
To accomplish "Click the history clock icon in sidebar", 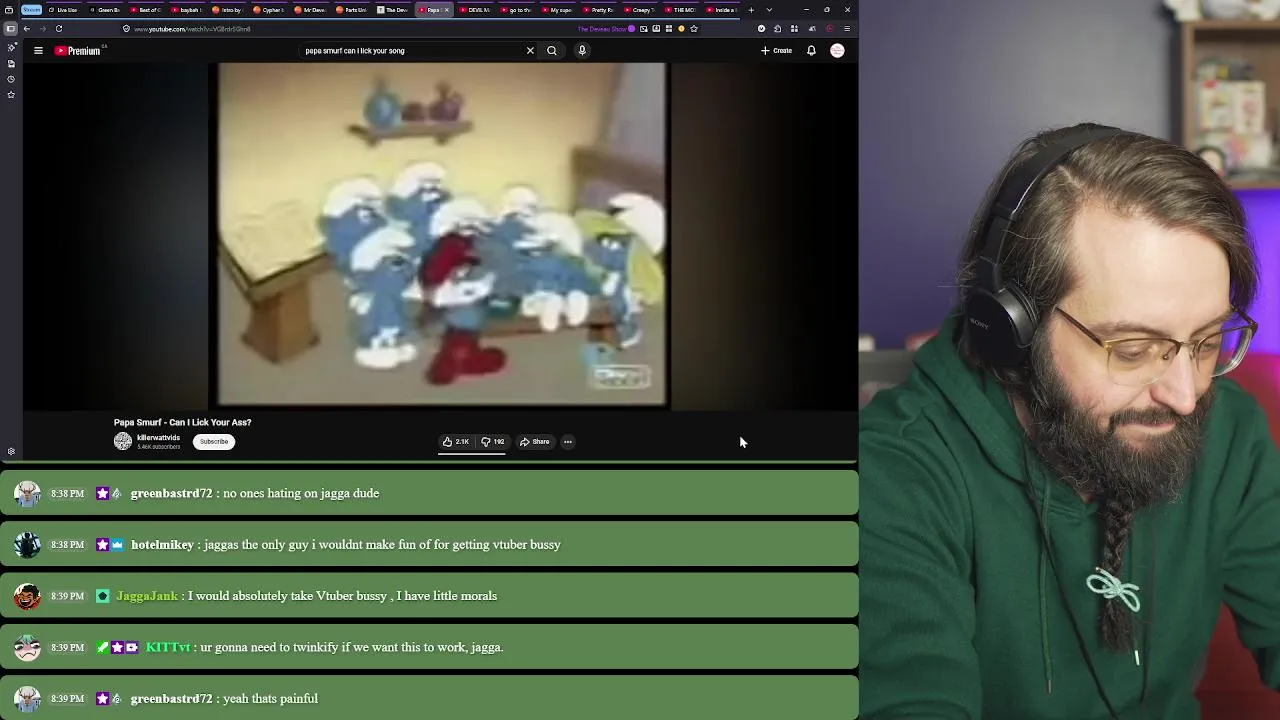I will pyautogui.click(x=11, y=79).
